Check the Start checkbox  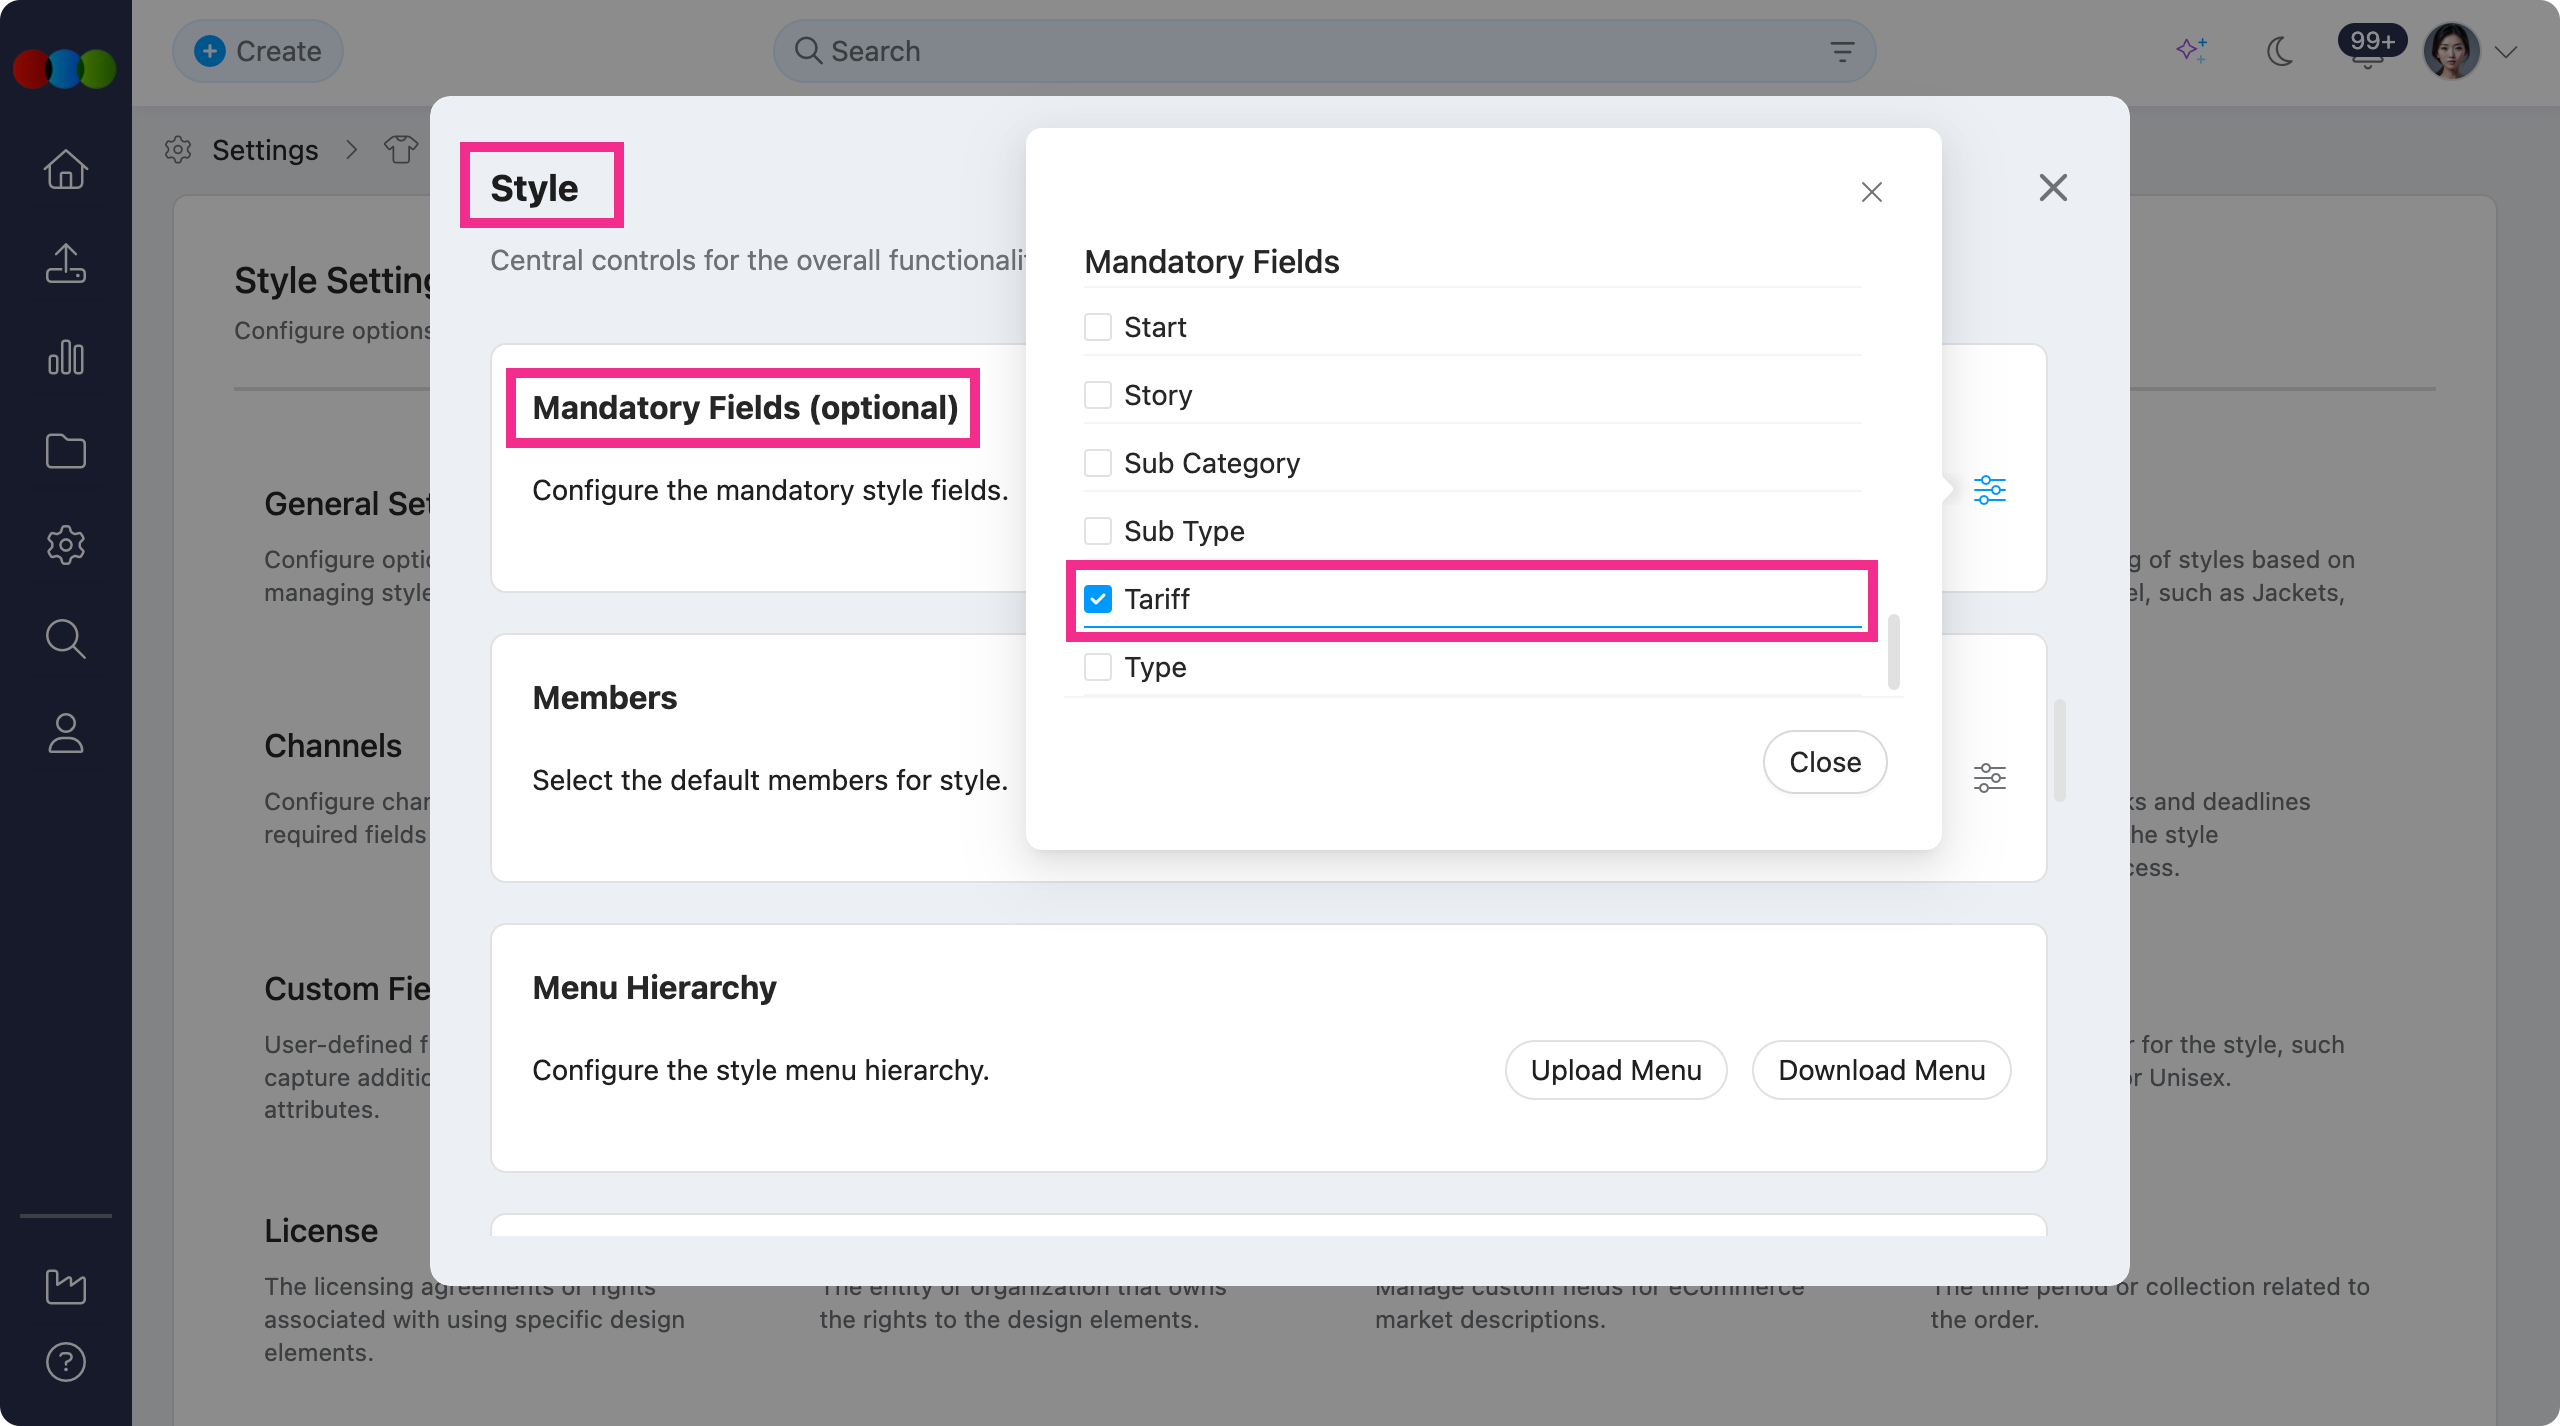click(x=1098, y=327)
